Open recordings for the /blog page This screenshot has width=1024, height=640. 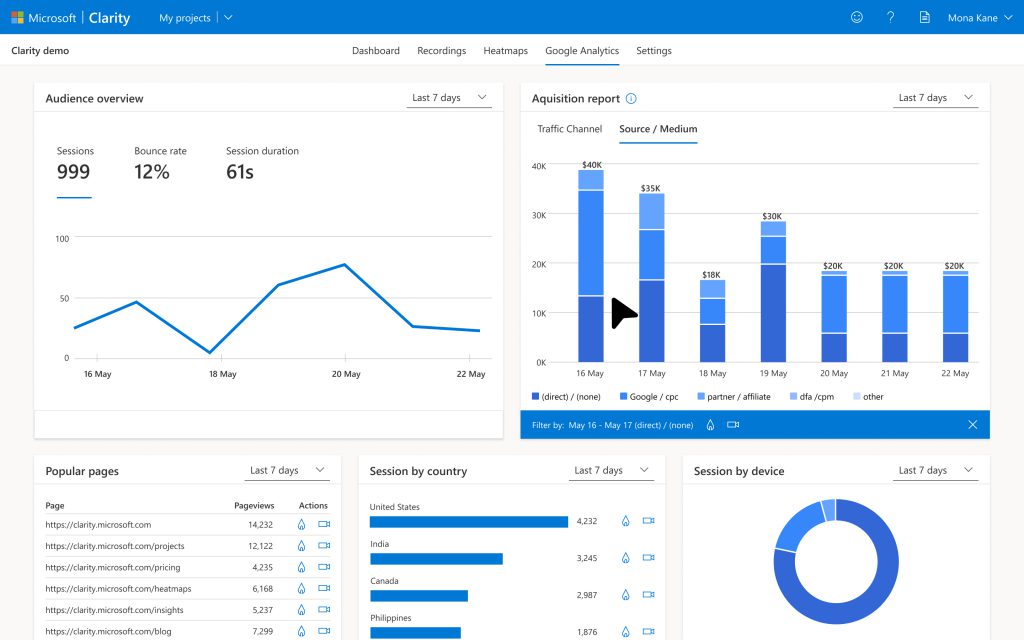(x=324, y=631)
